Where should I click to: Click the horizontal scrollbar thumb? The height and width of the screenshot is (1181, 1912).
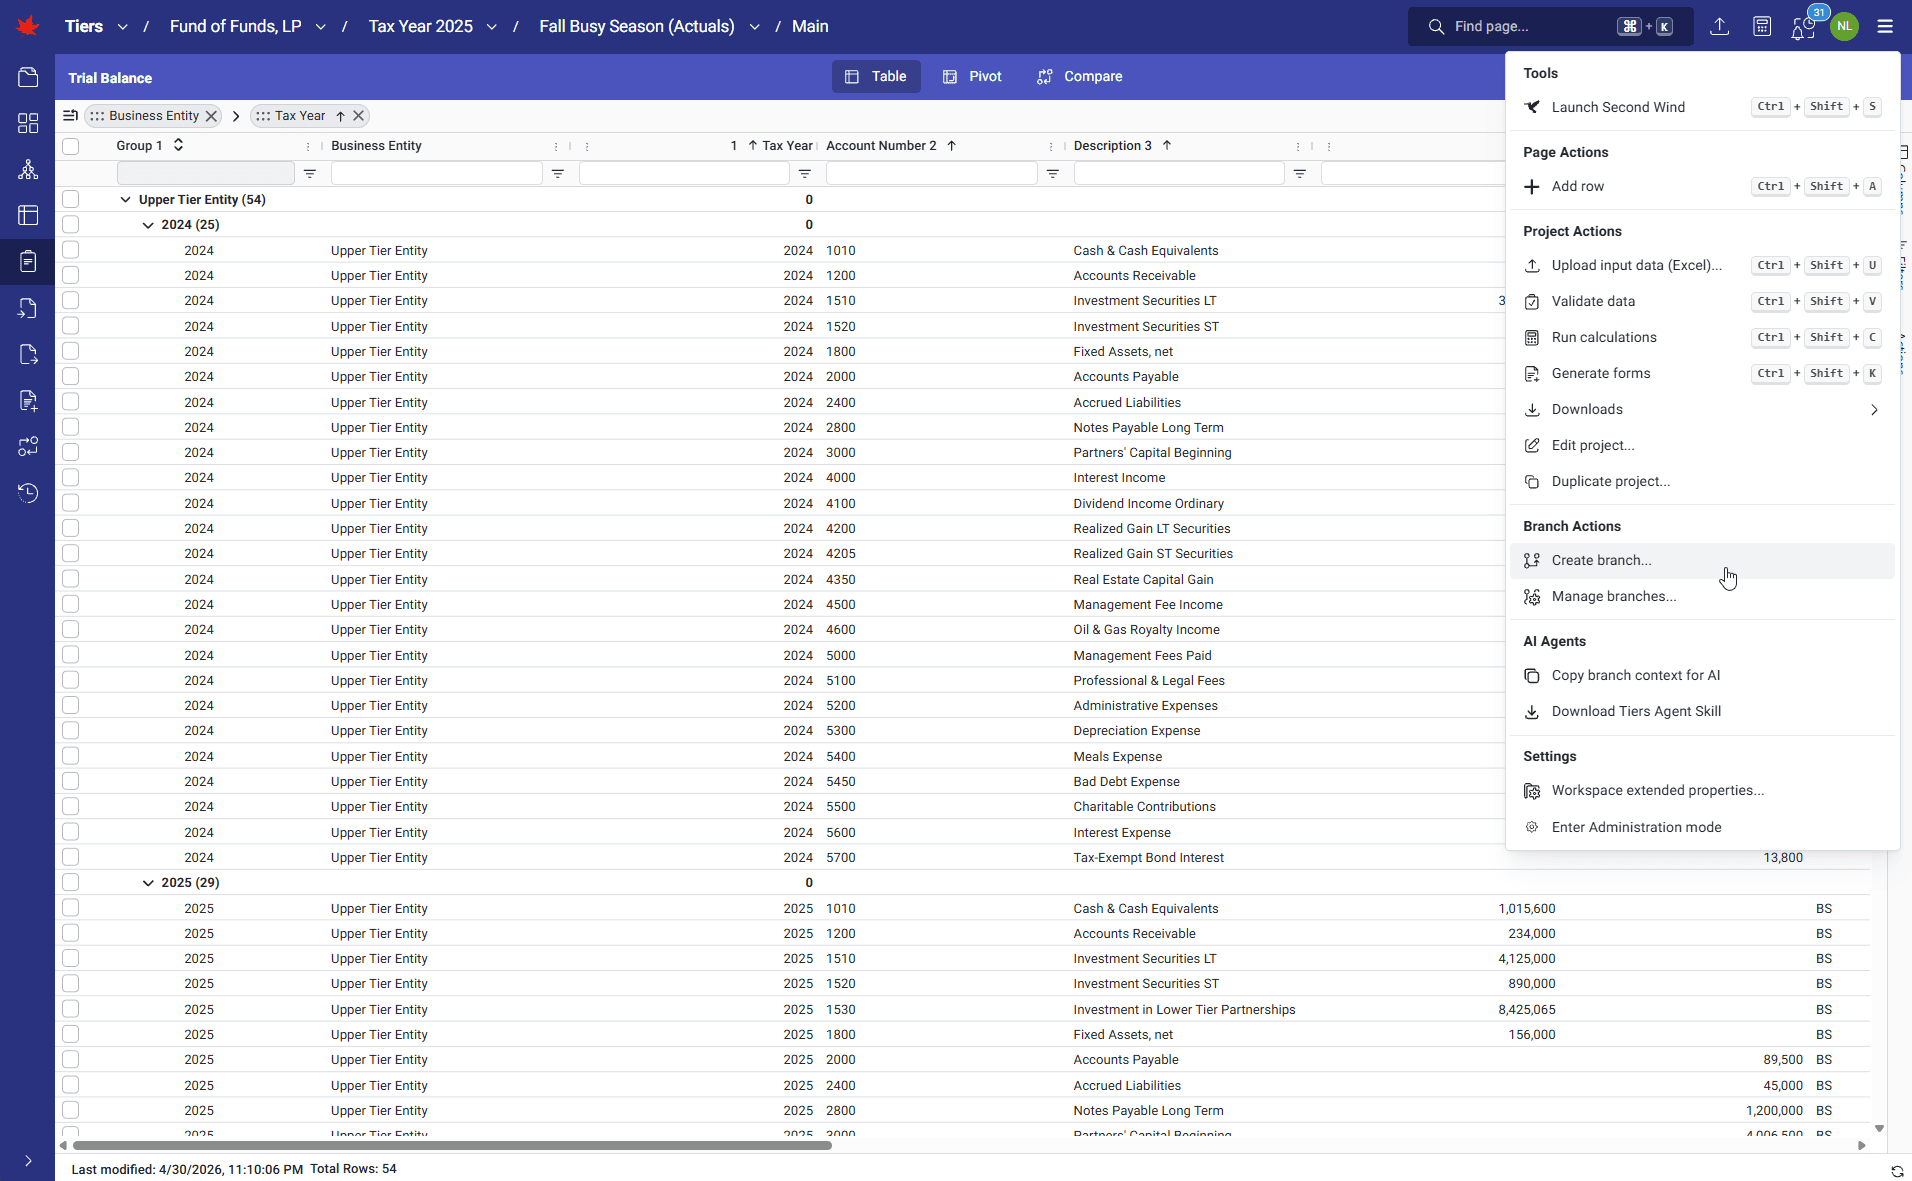click(452, 1145)
